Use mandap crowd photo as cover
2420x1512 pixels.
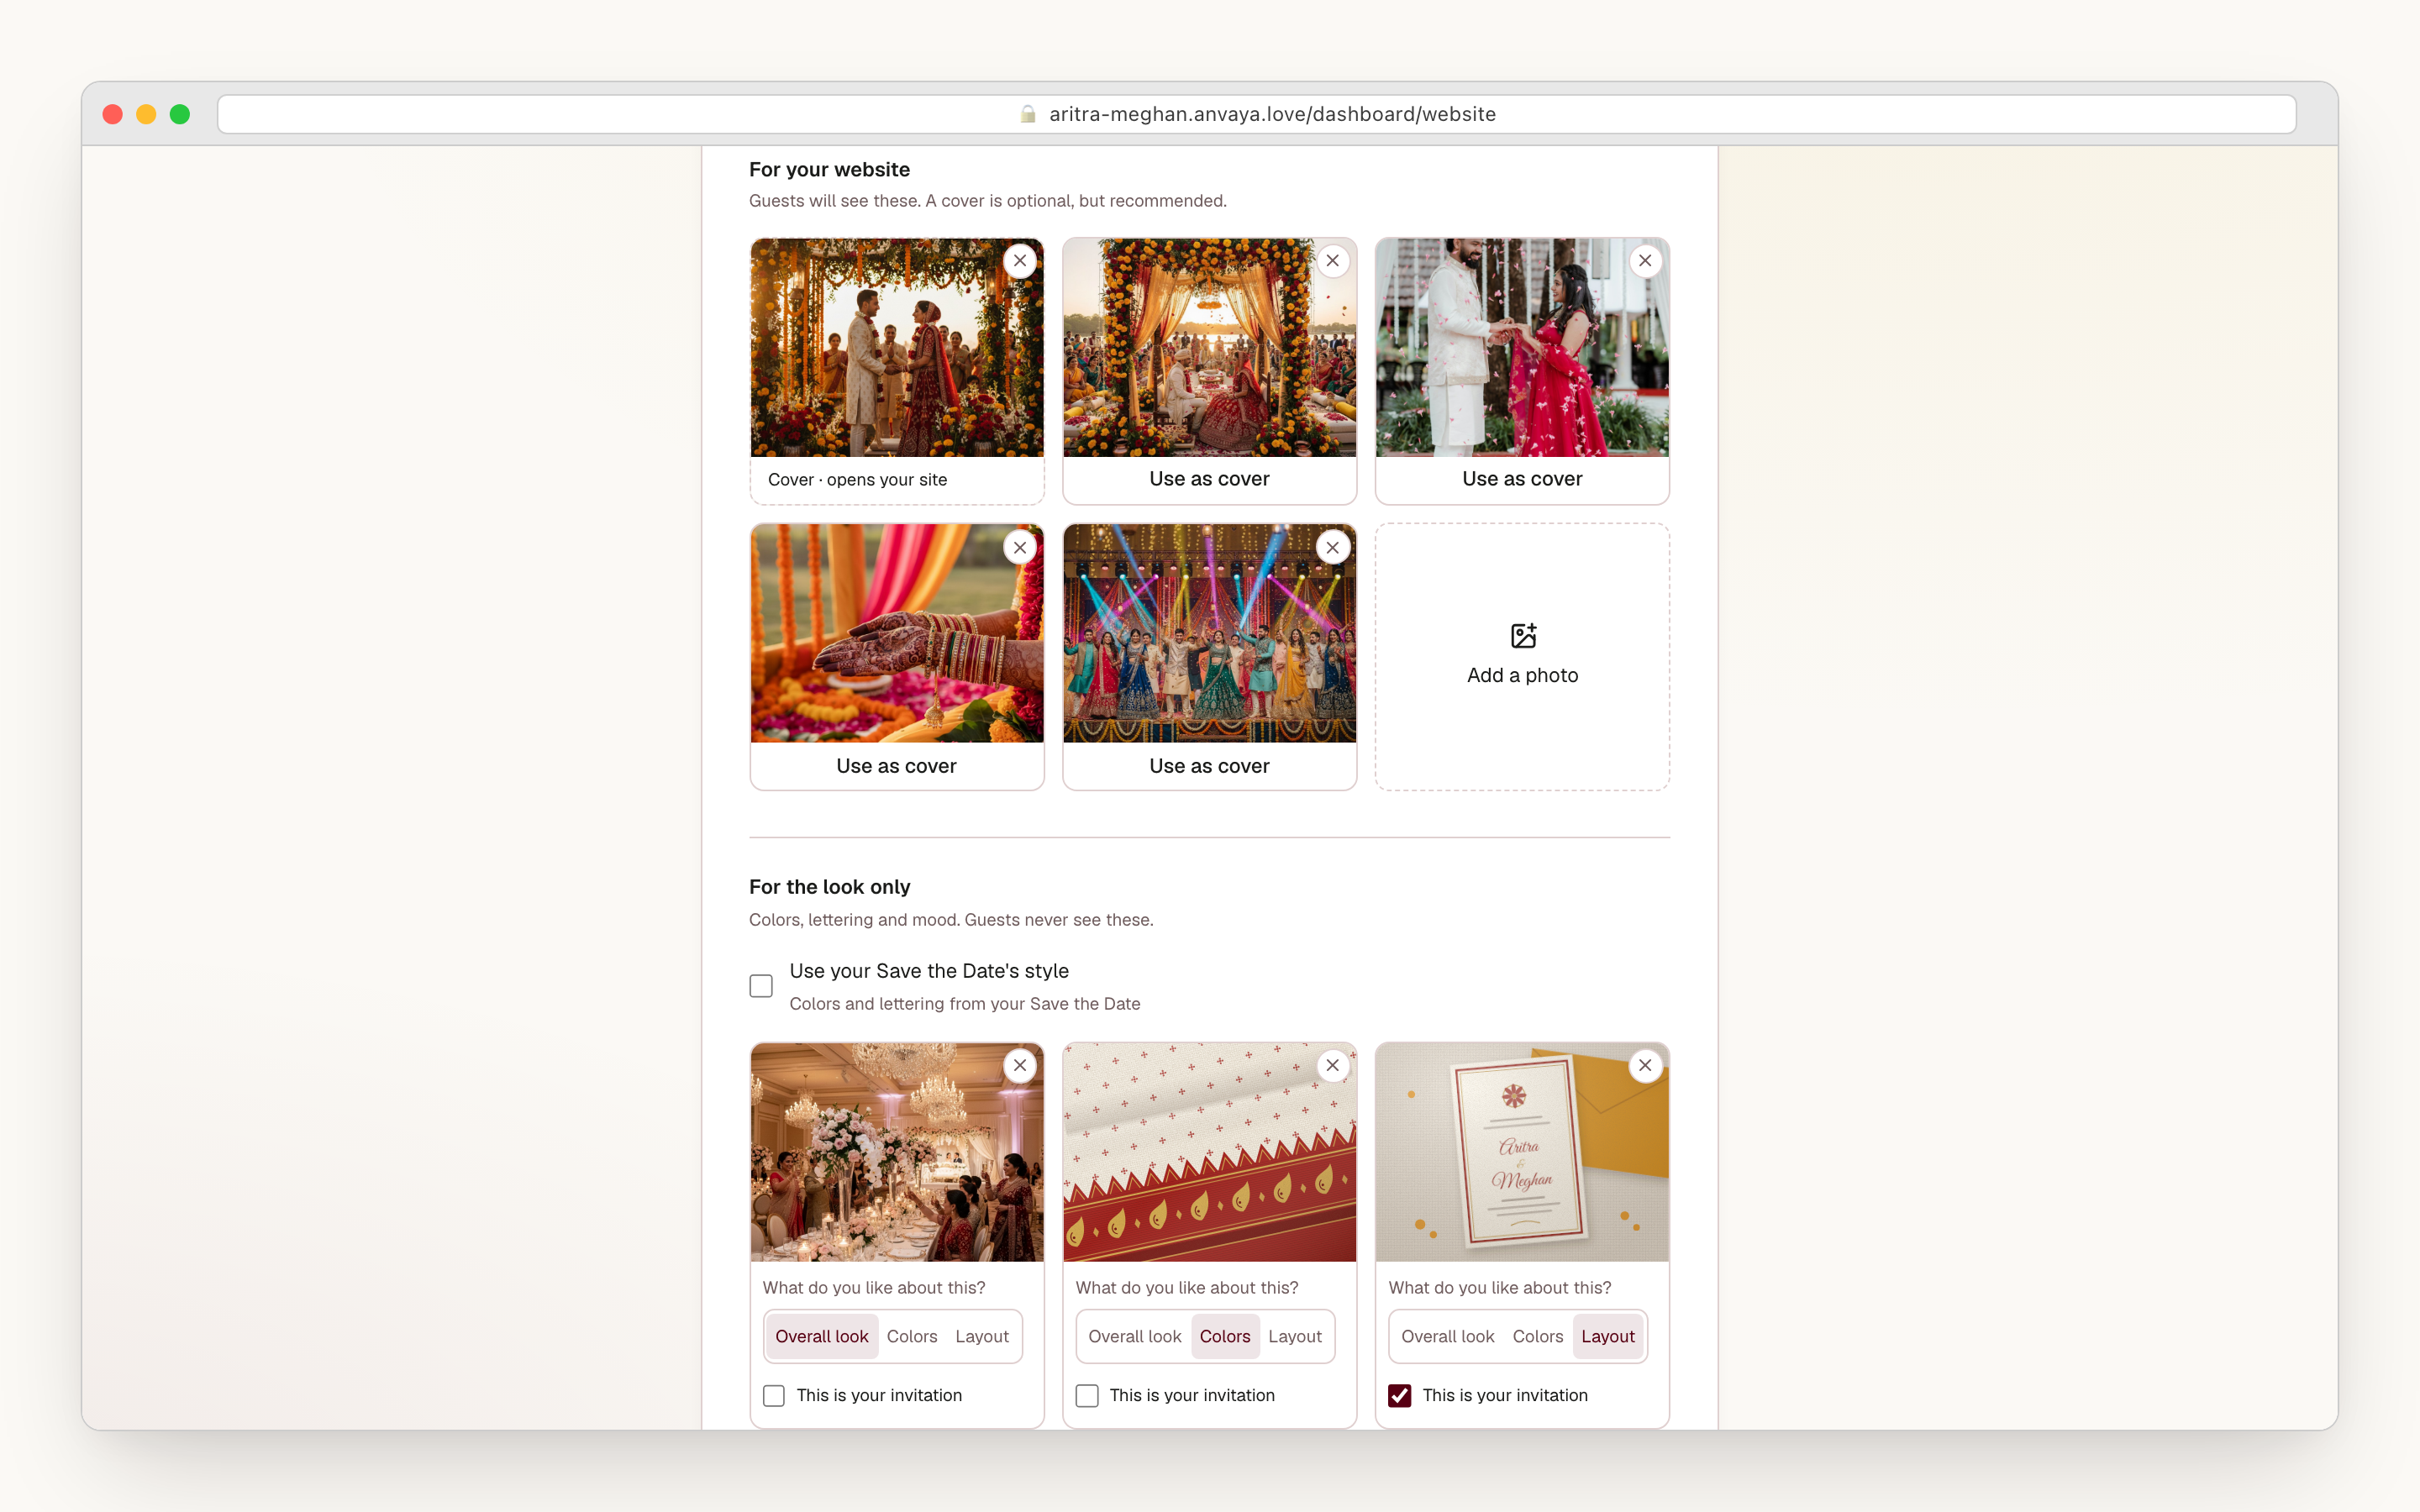click(1209, 479)
